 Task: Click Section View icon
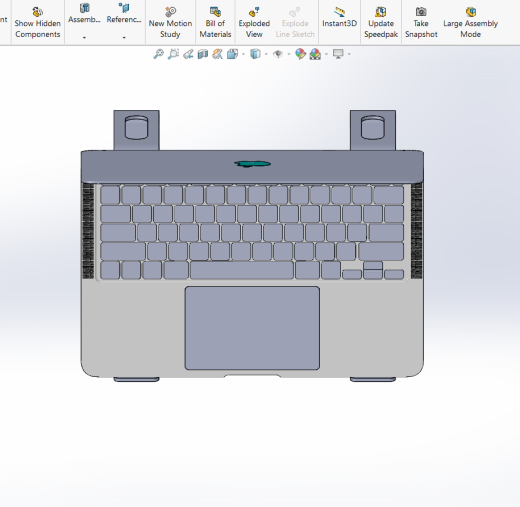tap(203, 54)
